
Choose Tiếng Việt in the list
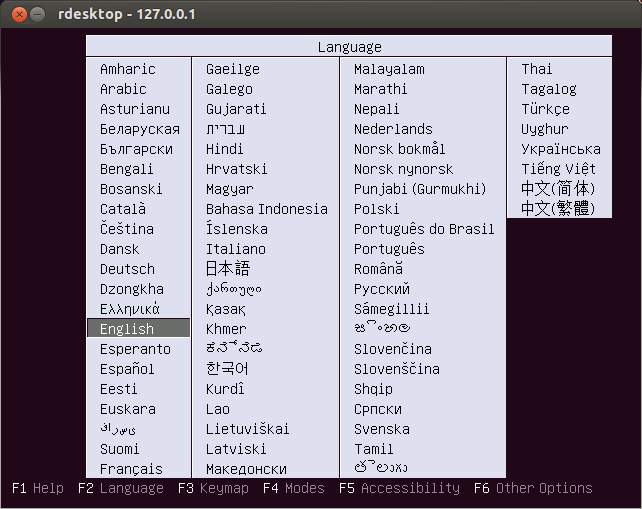click(558, 169)
